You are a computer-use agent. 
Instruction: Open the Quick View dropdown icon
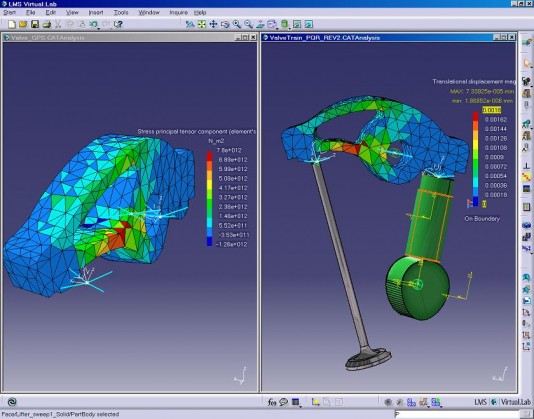pos(272,24)
